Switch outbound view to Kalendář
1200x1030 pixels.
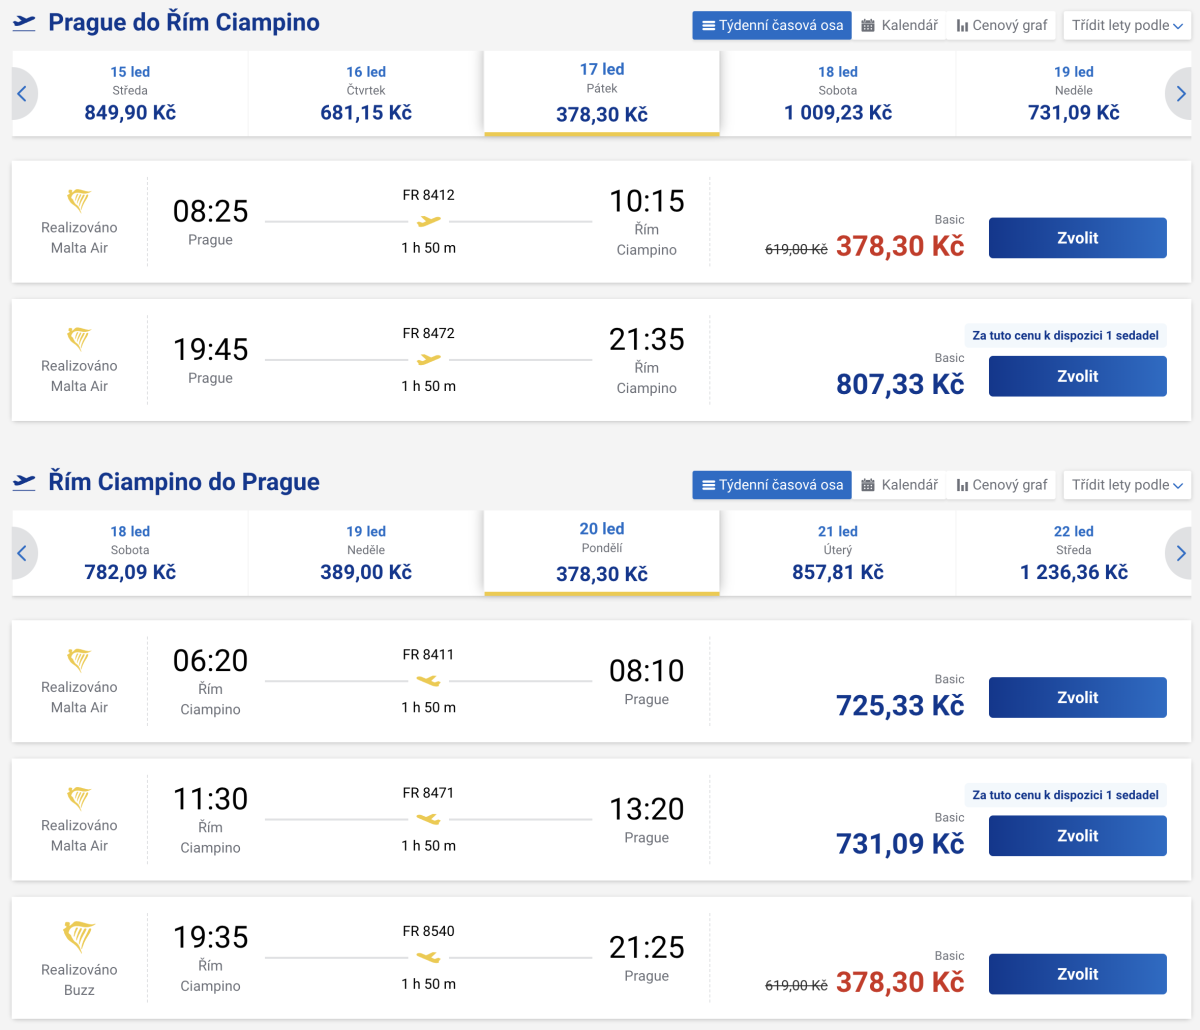[x=900, y=25]
